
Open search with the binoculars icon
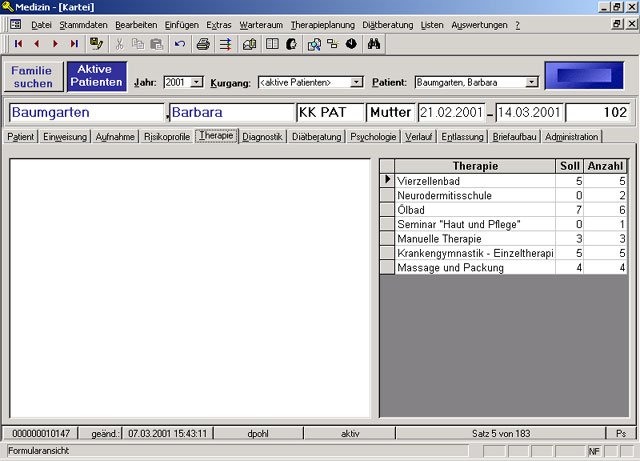tap(374, 44)
